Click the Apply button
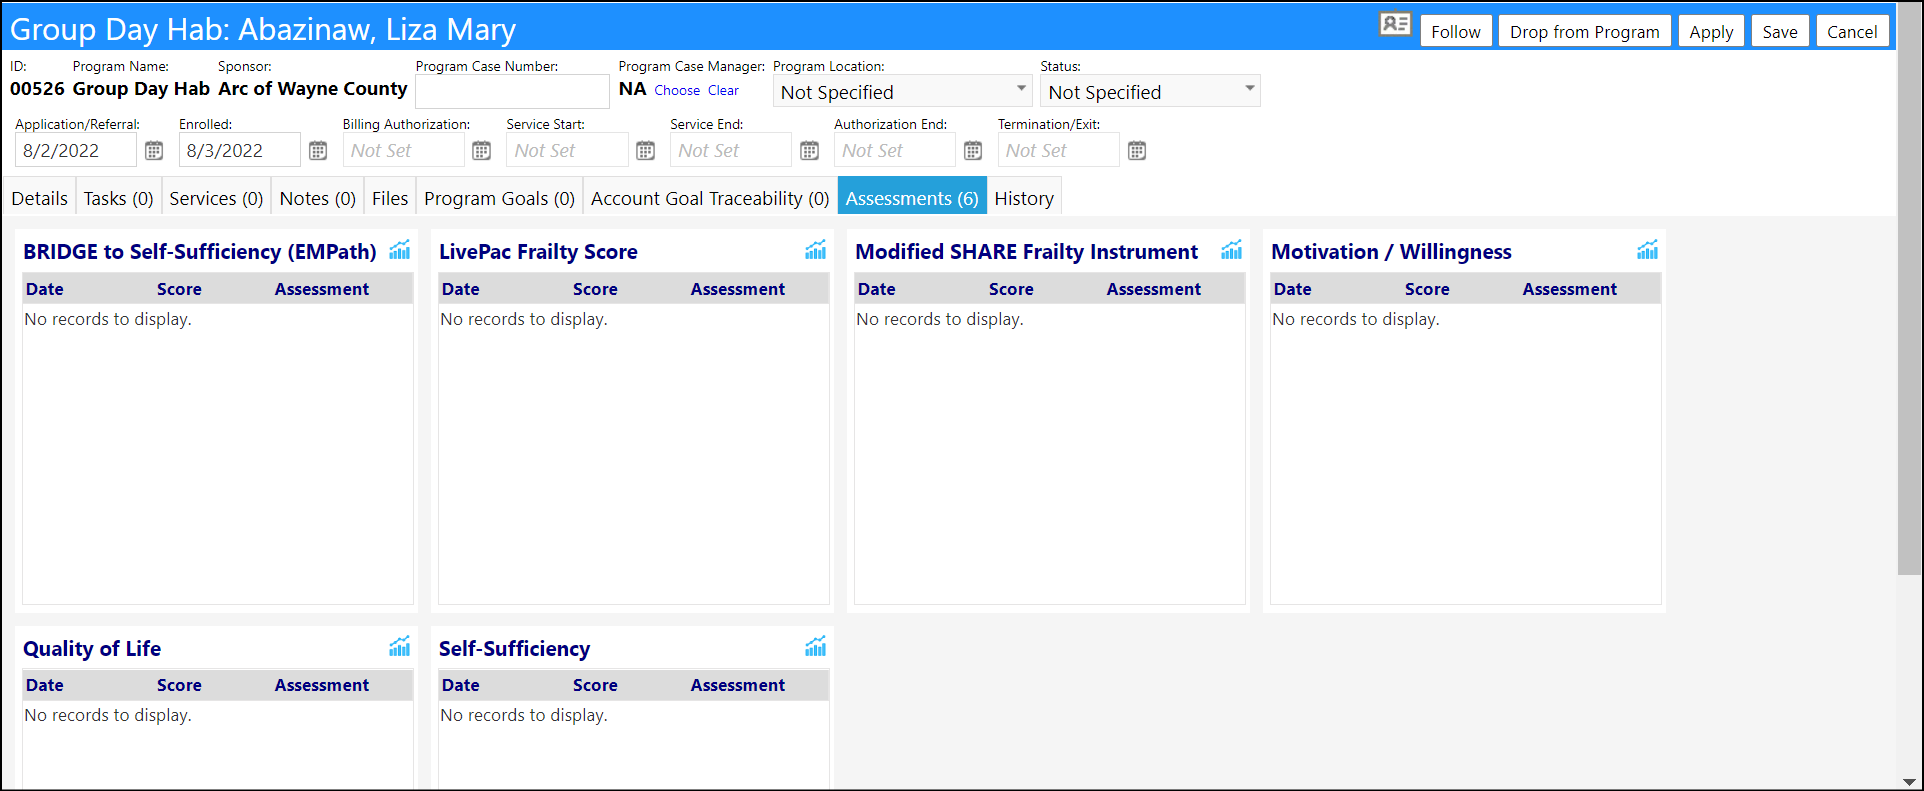This screenshot has width=1924, height=791. [x=1711, y=31]
